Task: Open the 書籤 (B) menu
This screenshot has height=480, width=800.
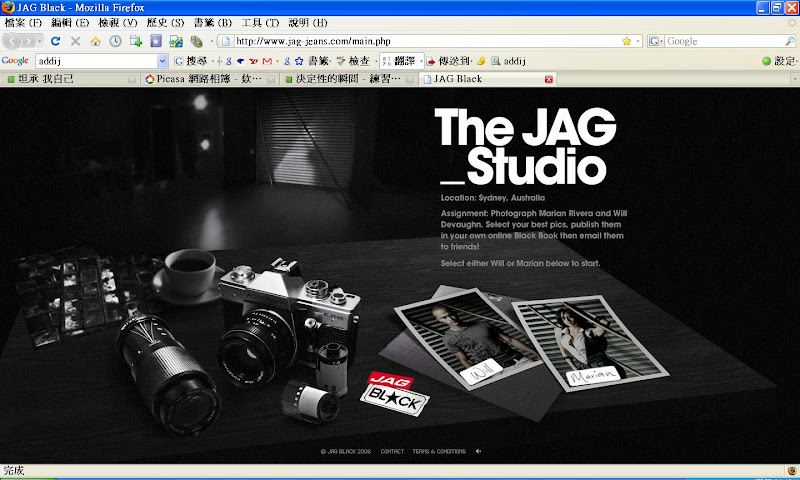Action: pos(212,22)
